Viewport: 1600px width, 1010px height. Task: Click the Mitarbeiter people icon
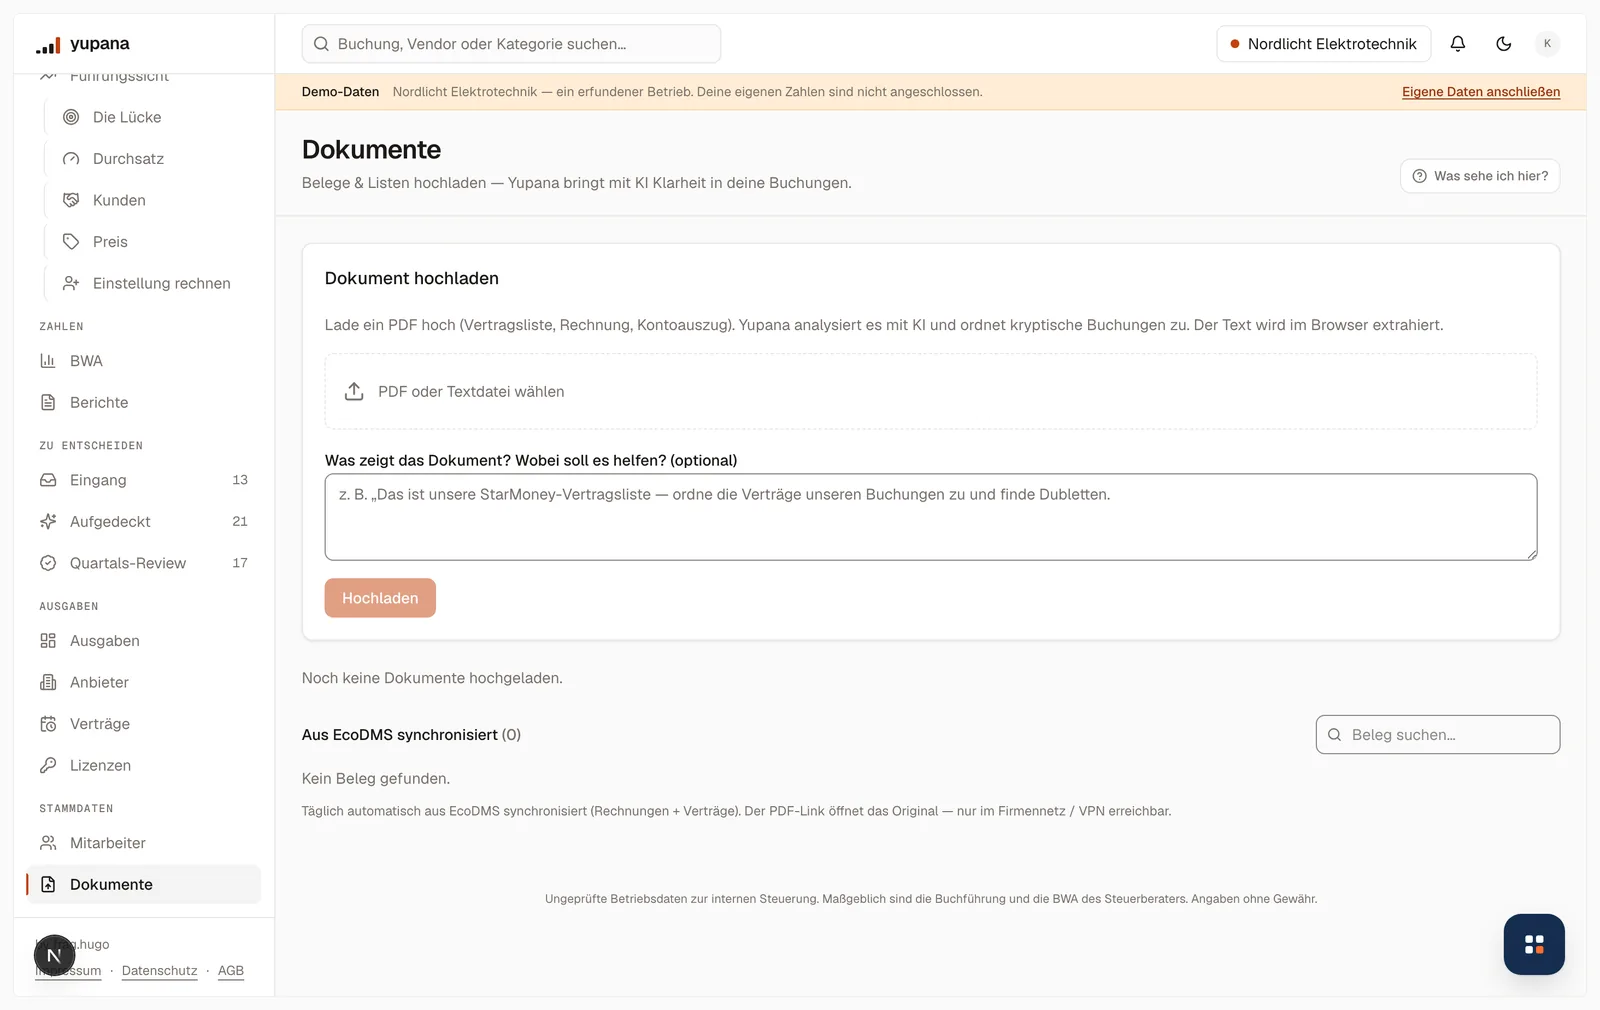(48, 843)
